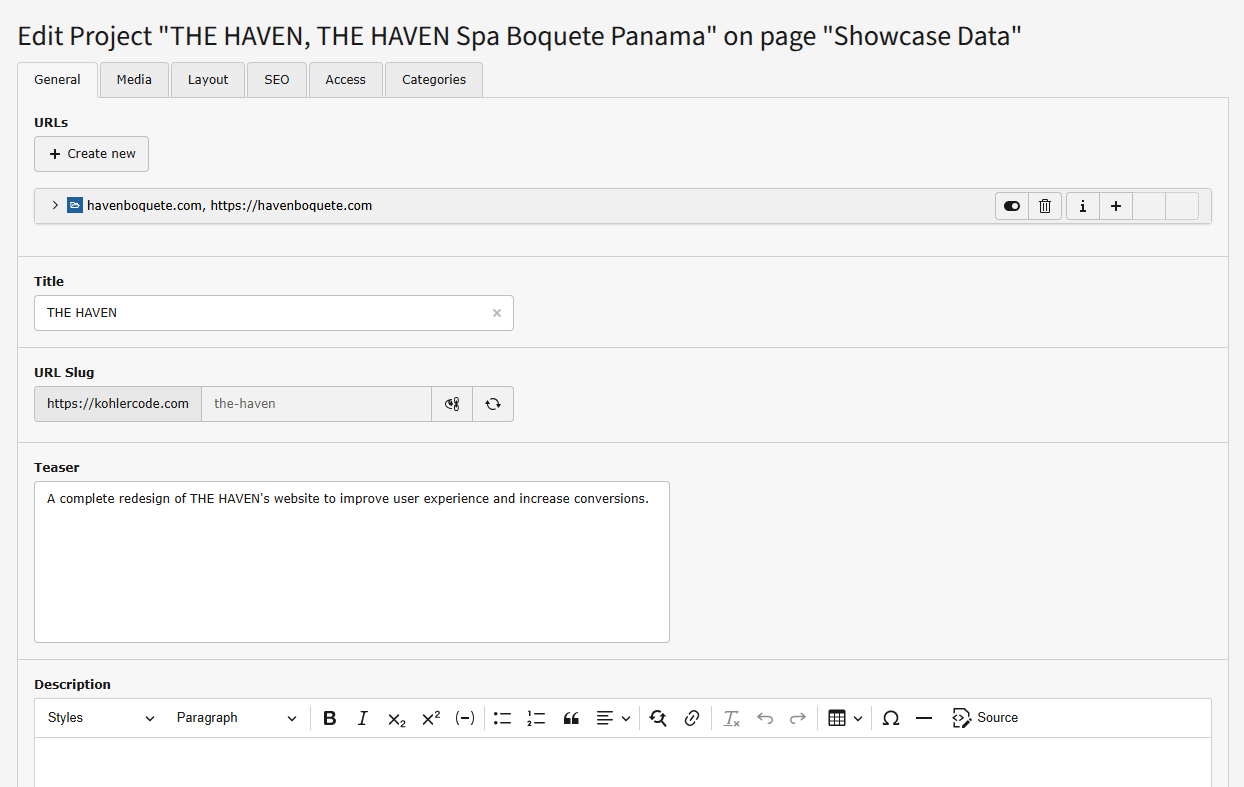Open the Layout tab
Viewport: 1244px width, 787px height.
click(x=208, y=80)
